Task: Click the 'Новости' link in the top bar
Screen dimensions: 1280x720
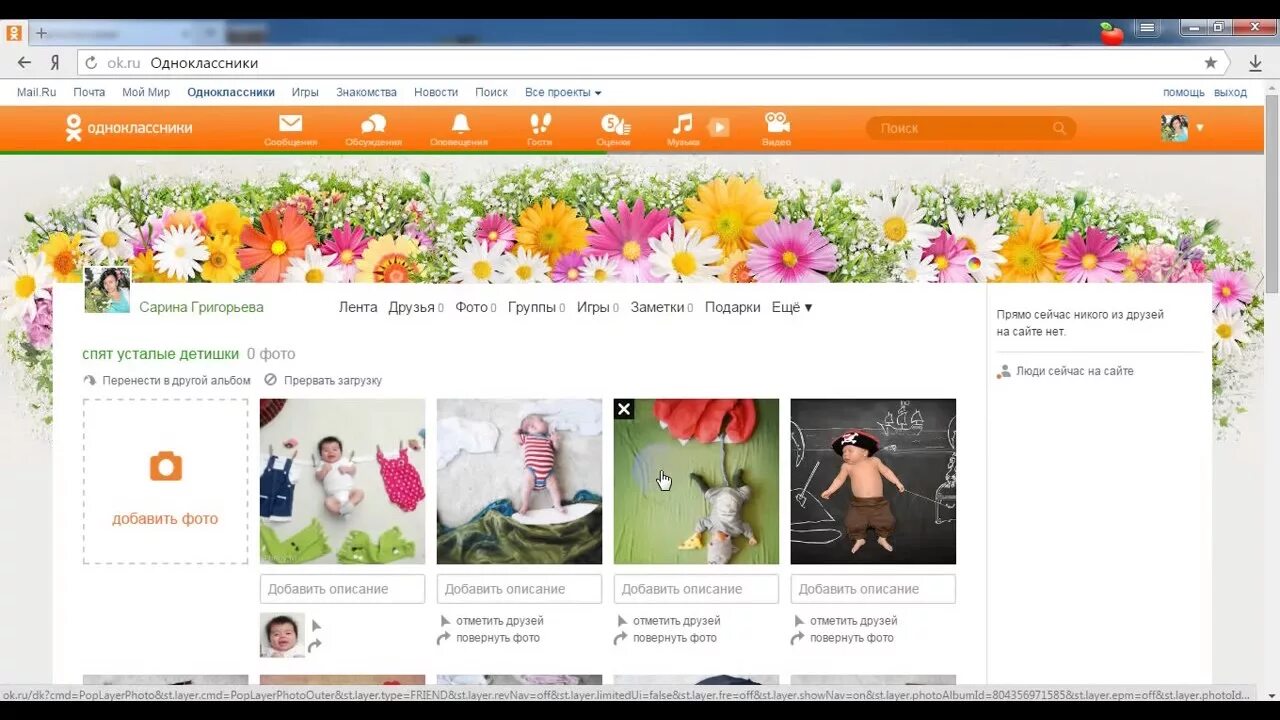Action: click(436, 92)
